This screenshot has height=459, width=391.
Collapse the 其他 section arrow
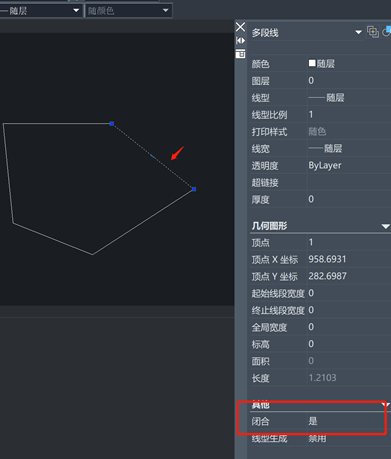(x=387, y=404)
